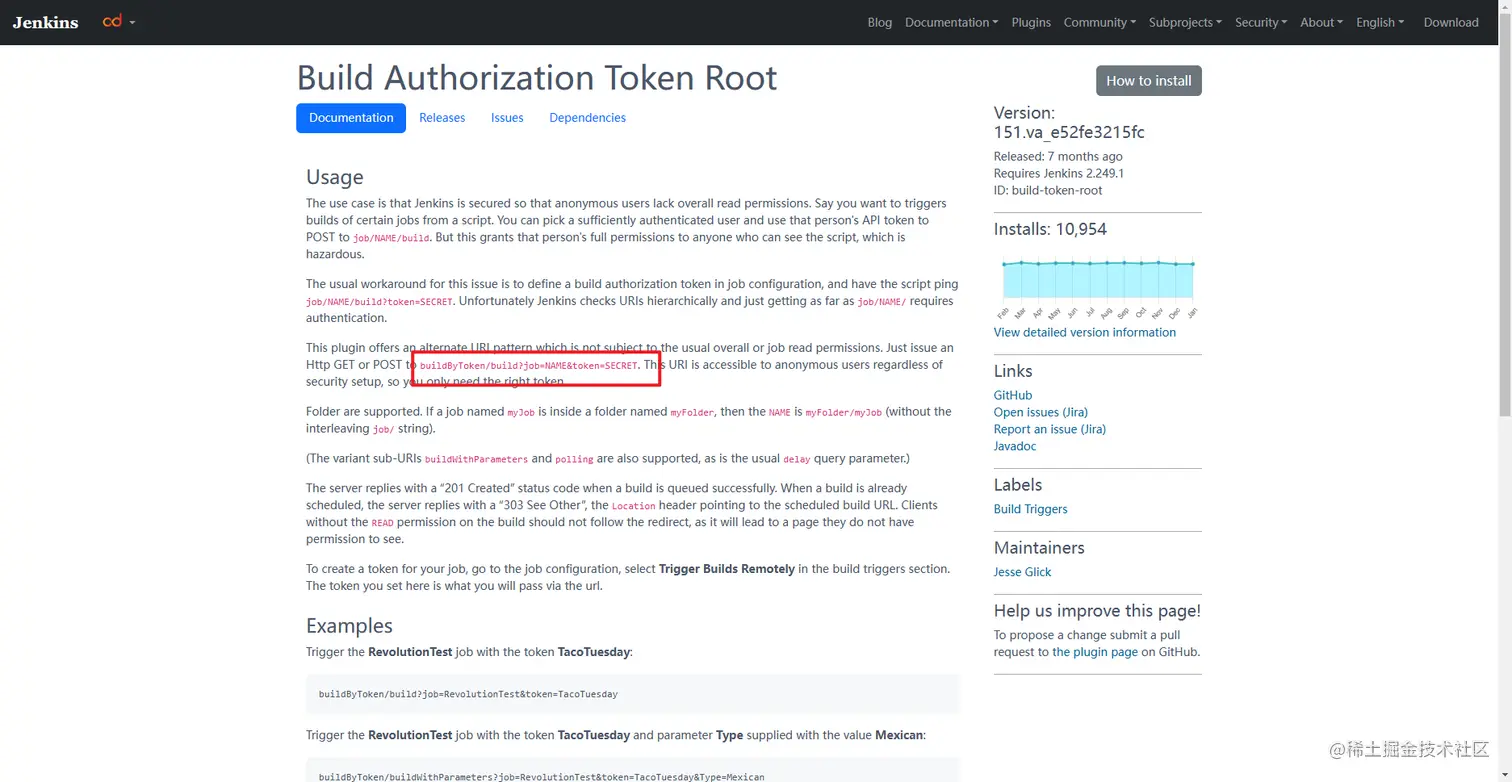1512x782 pixels.
Task: Expand the Documentation dropdown menu
Action: 951,22
